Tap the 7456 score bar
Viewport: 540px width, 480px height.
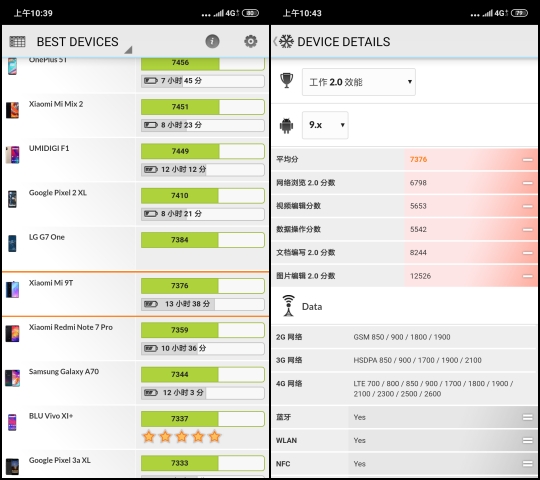click(x=202, y=63)
